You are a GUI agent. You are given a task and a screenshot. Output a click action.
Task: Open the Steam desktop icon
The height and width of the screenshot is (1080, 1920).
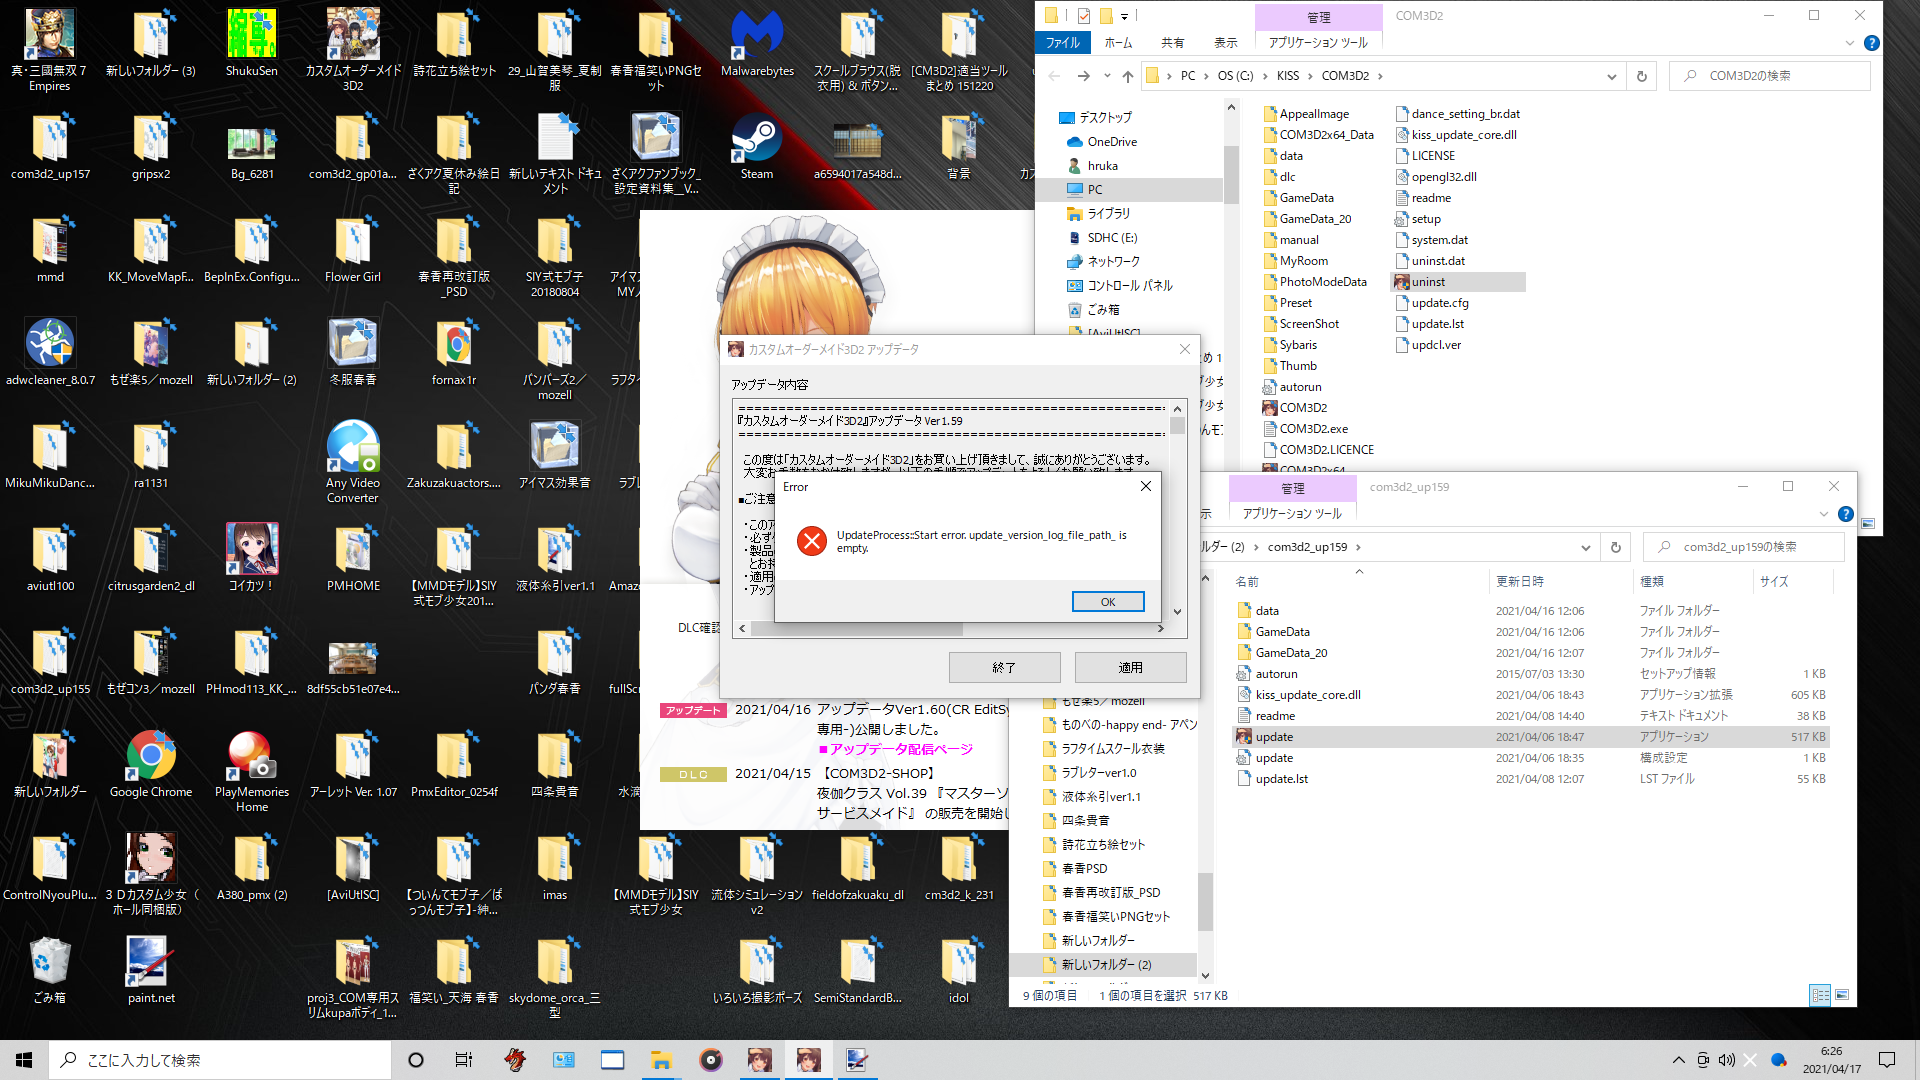point(757,147)
